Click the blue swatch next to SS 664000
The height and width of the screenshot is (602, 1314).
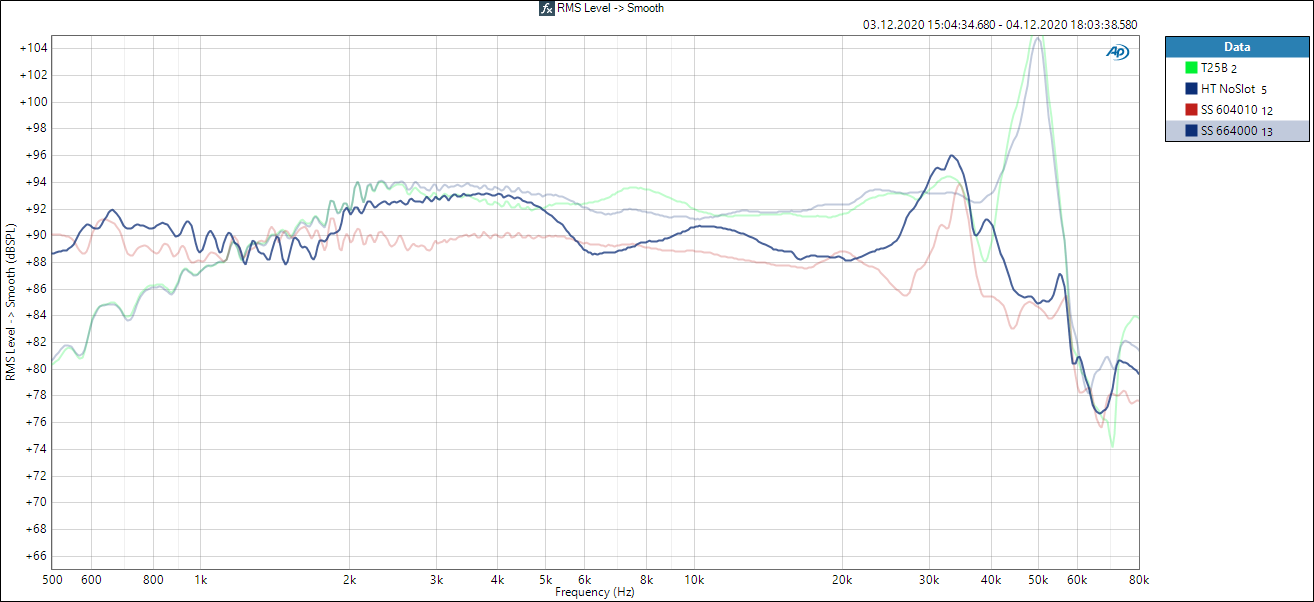(1191, 131)
